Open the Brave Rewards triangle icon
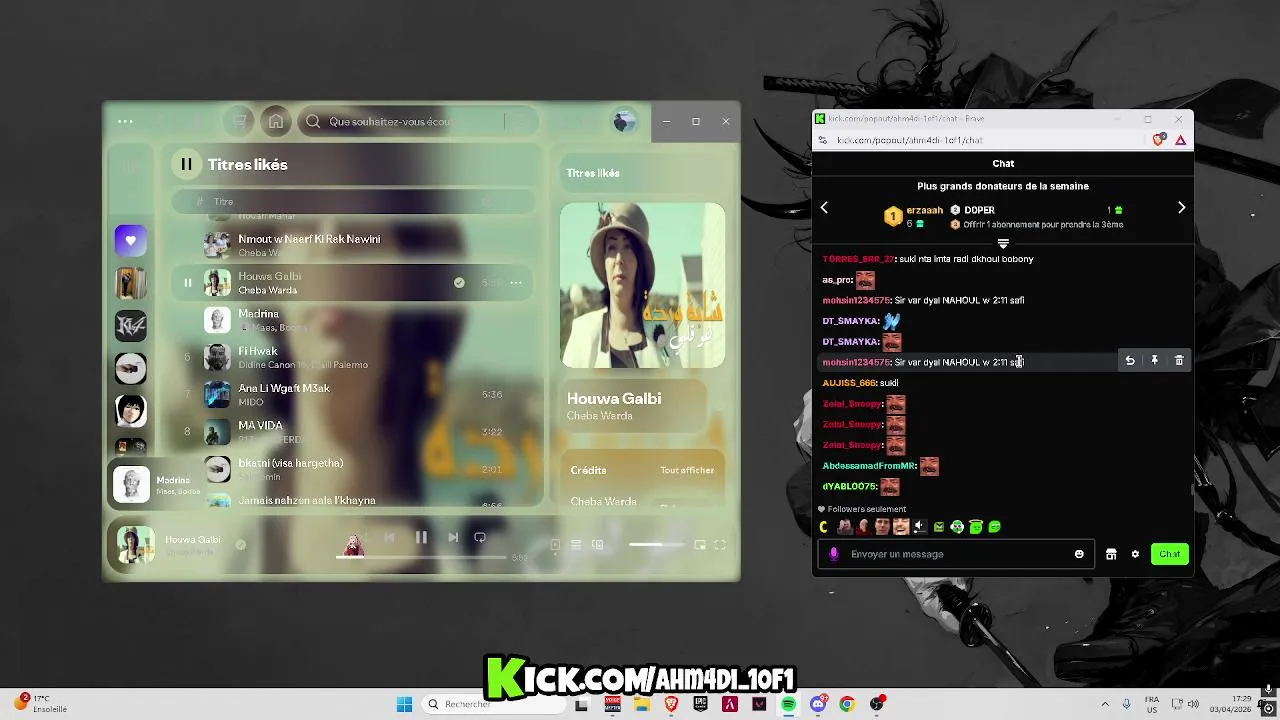The width and height of the screenshot is (1280, 720). (1181, 140)
